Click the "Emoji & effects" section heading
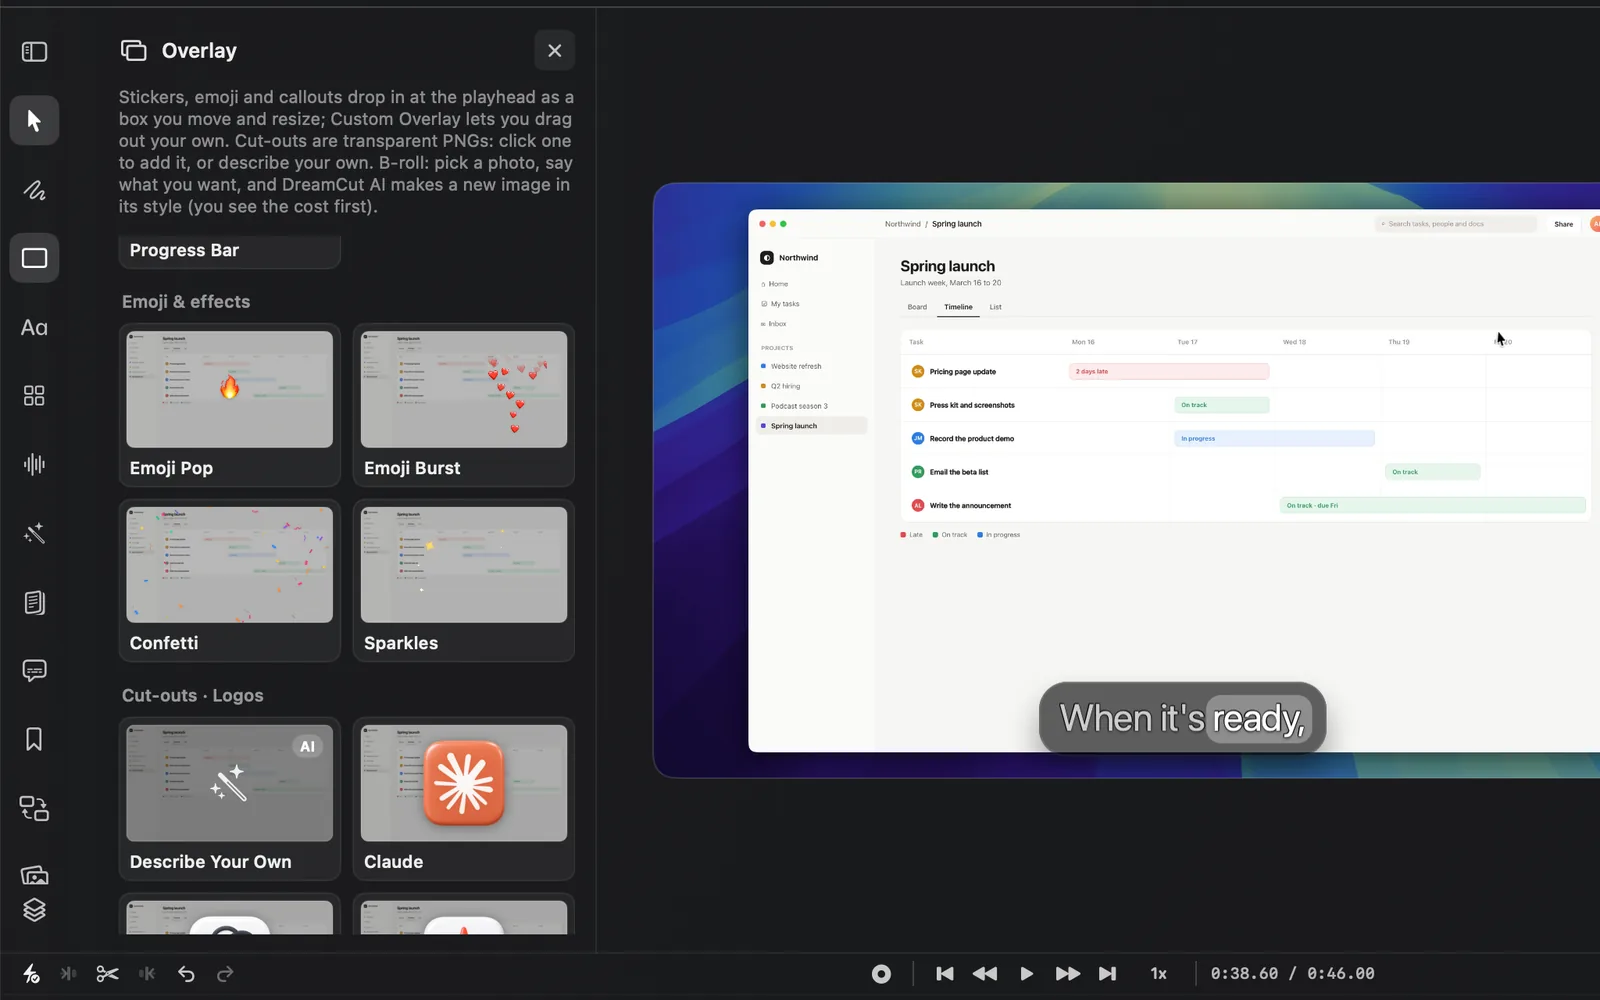The image size is (1600, 1000). point(186,302)
